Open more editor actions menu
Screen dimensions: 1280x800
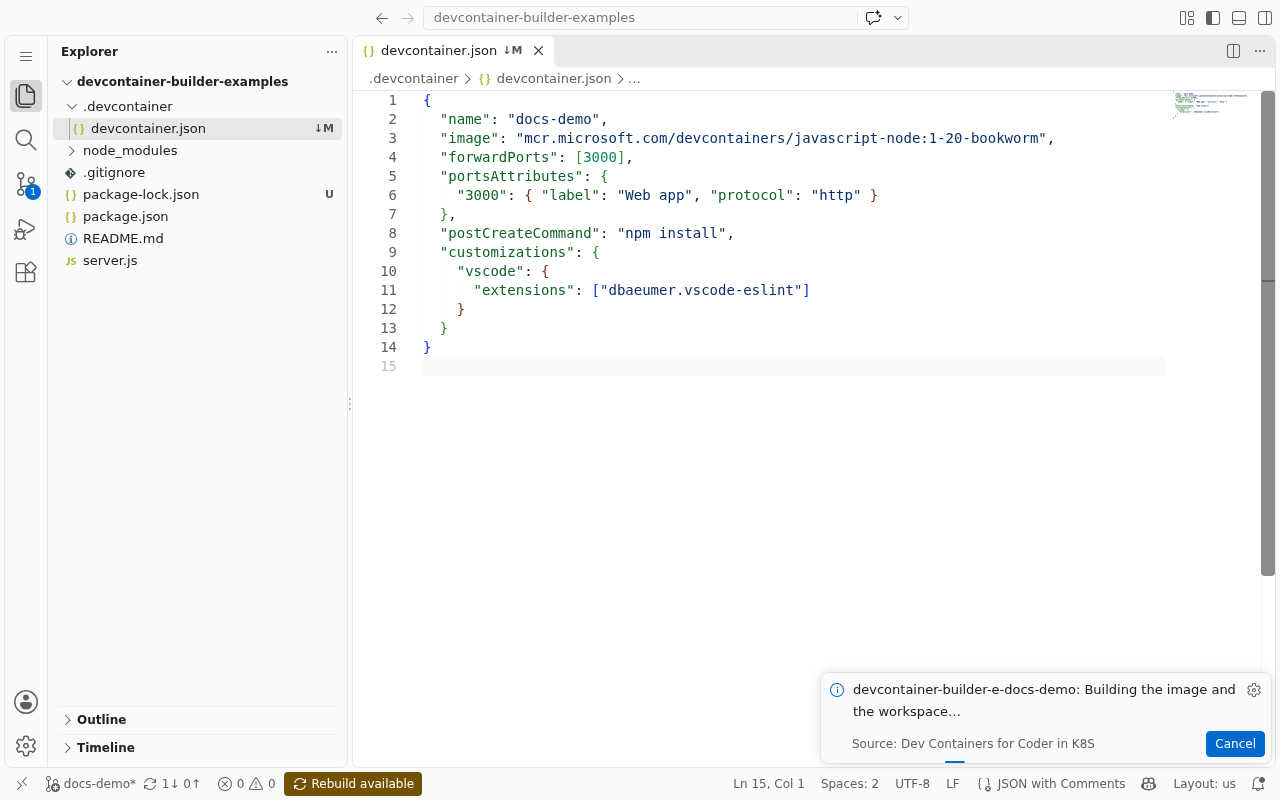click(x=1260, y=51)
